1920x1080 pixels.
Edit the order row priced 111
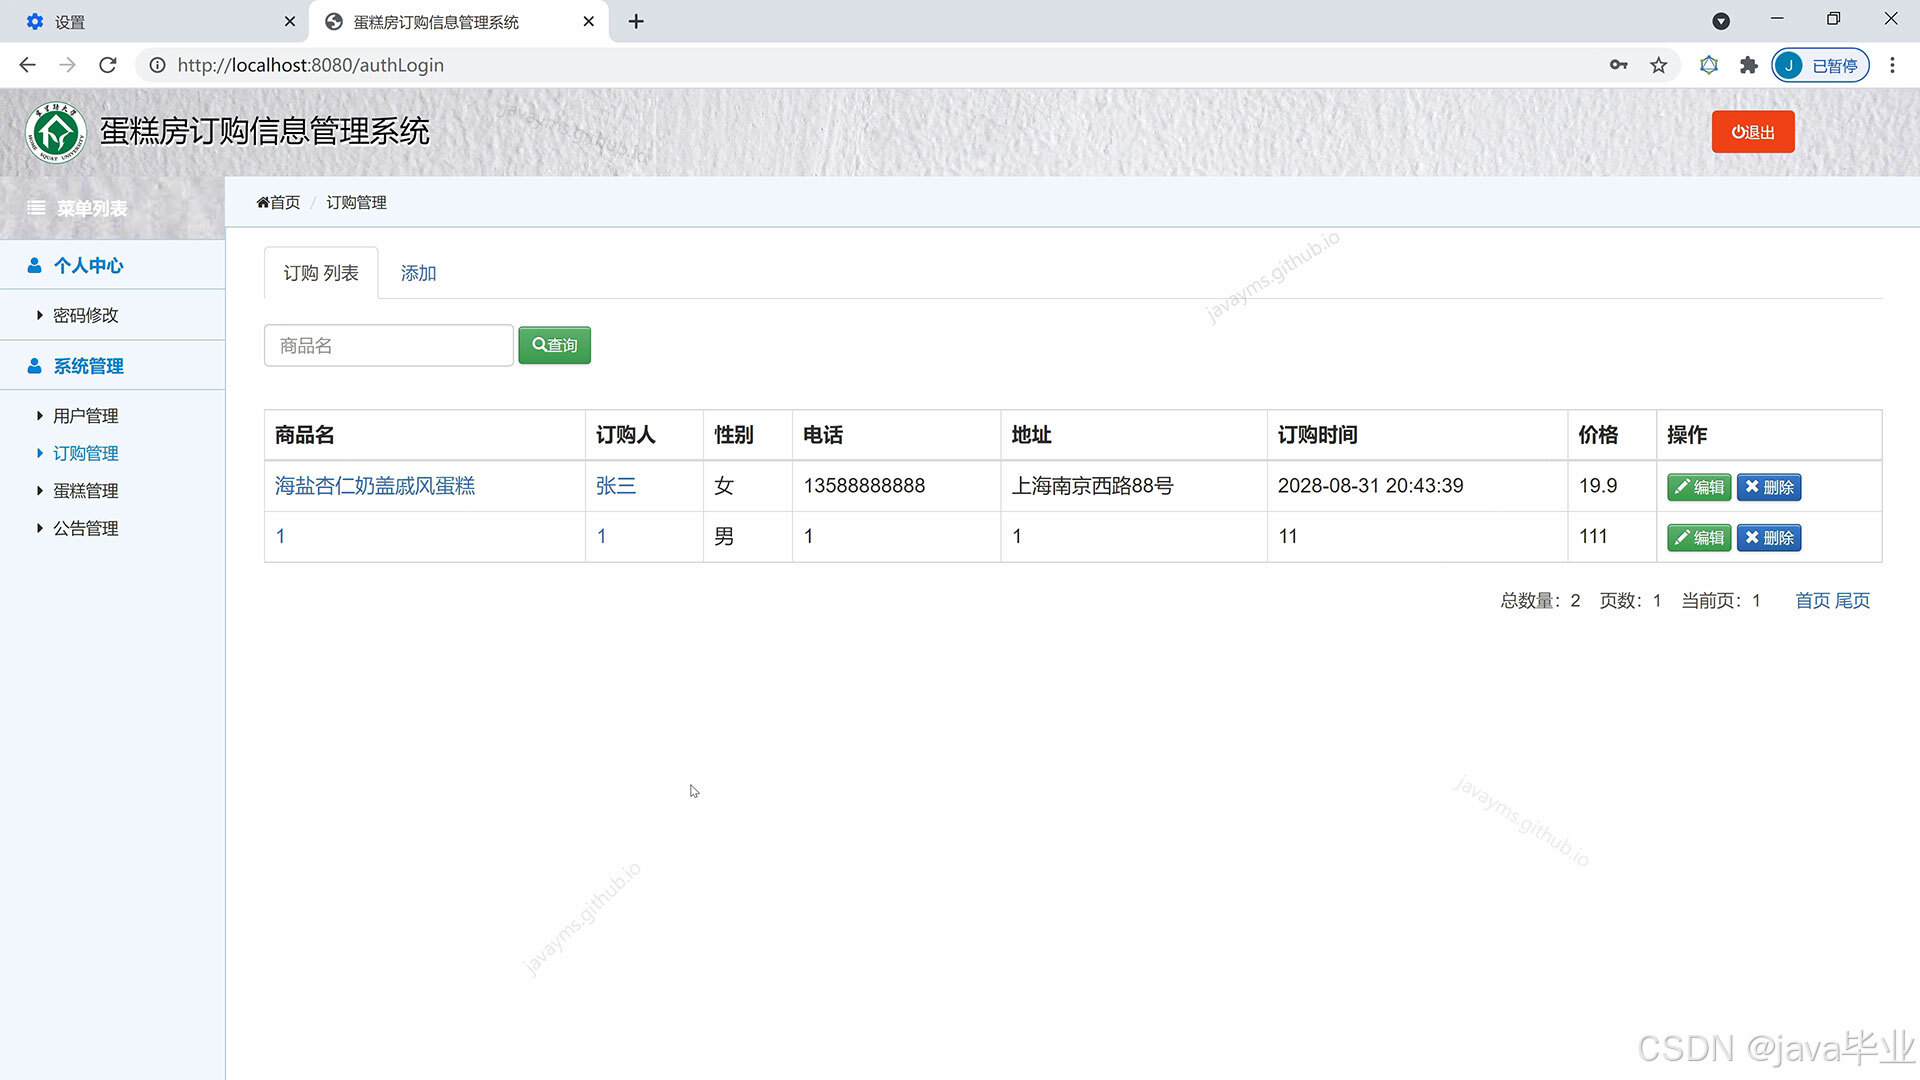(1699, 538)
